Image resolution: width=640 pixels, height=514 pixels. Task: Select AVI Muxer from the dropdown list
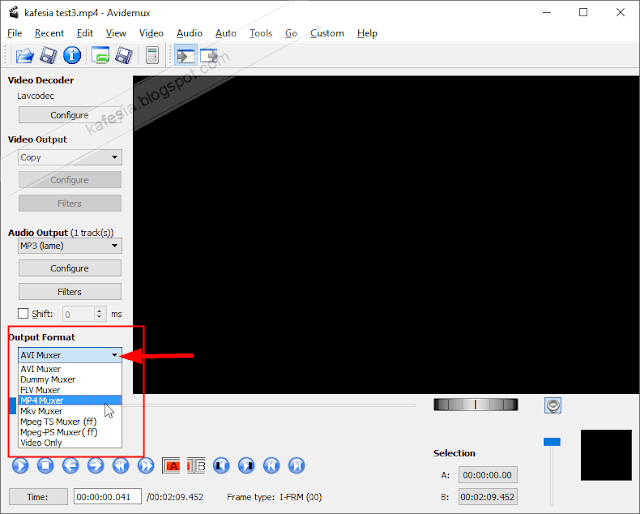[70, 369]
